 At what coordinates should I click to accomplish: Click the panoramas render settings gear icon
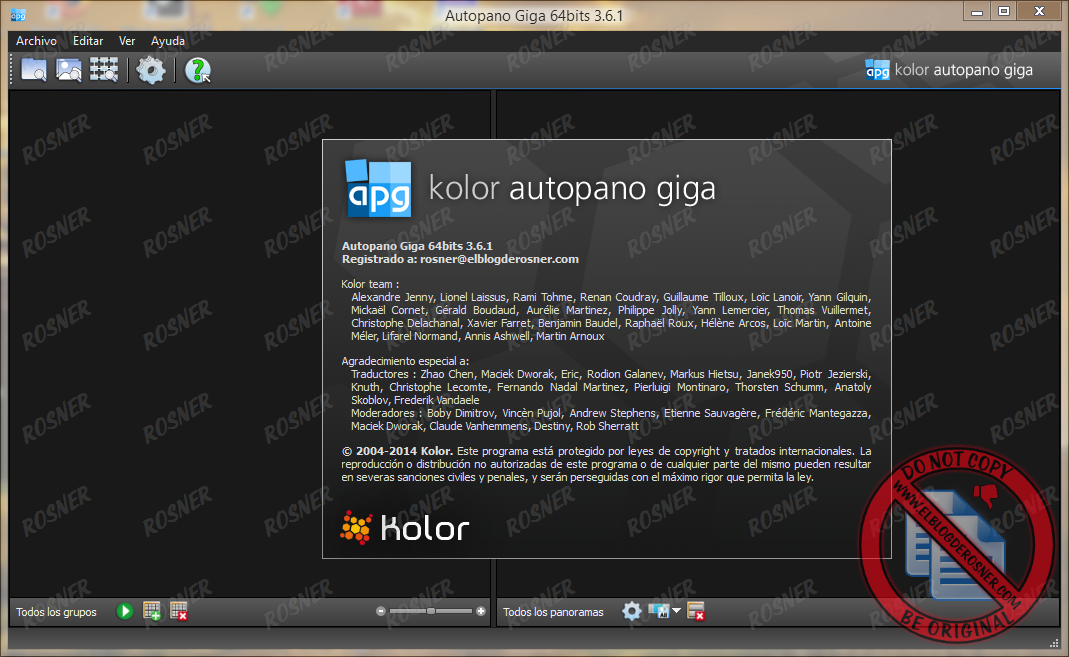point(632,611)
